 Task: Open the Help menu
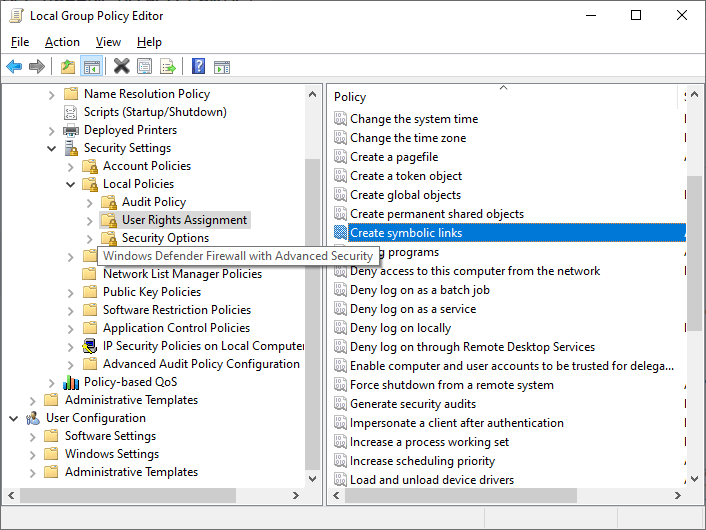(x=149, y=42)
